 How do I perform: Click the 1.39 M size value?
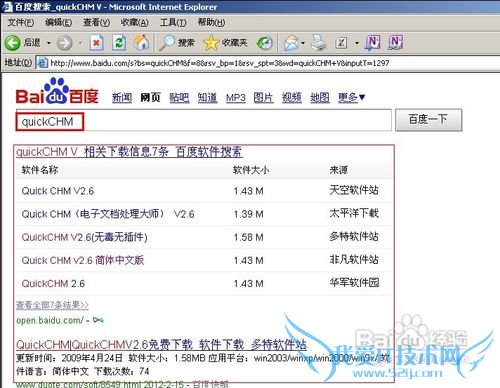pyautogui.click(x=248, y=214)
